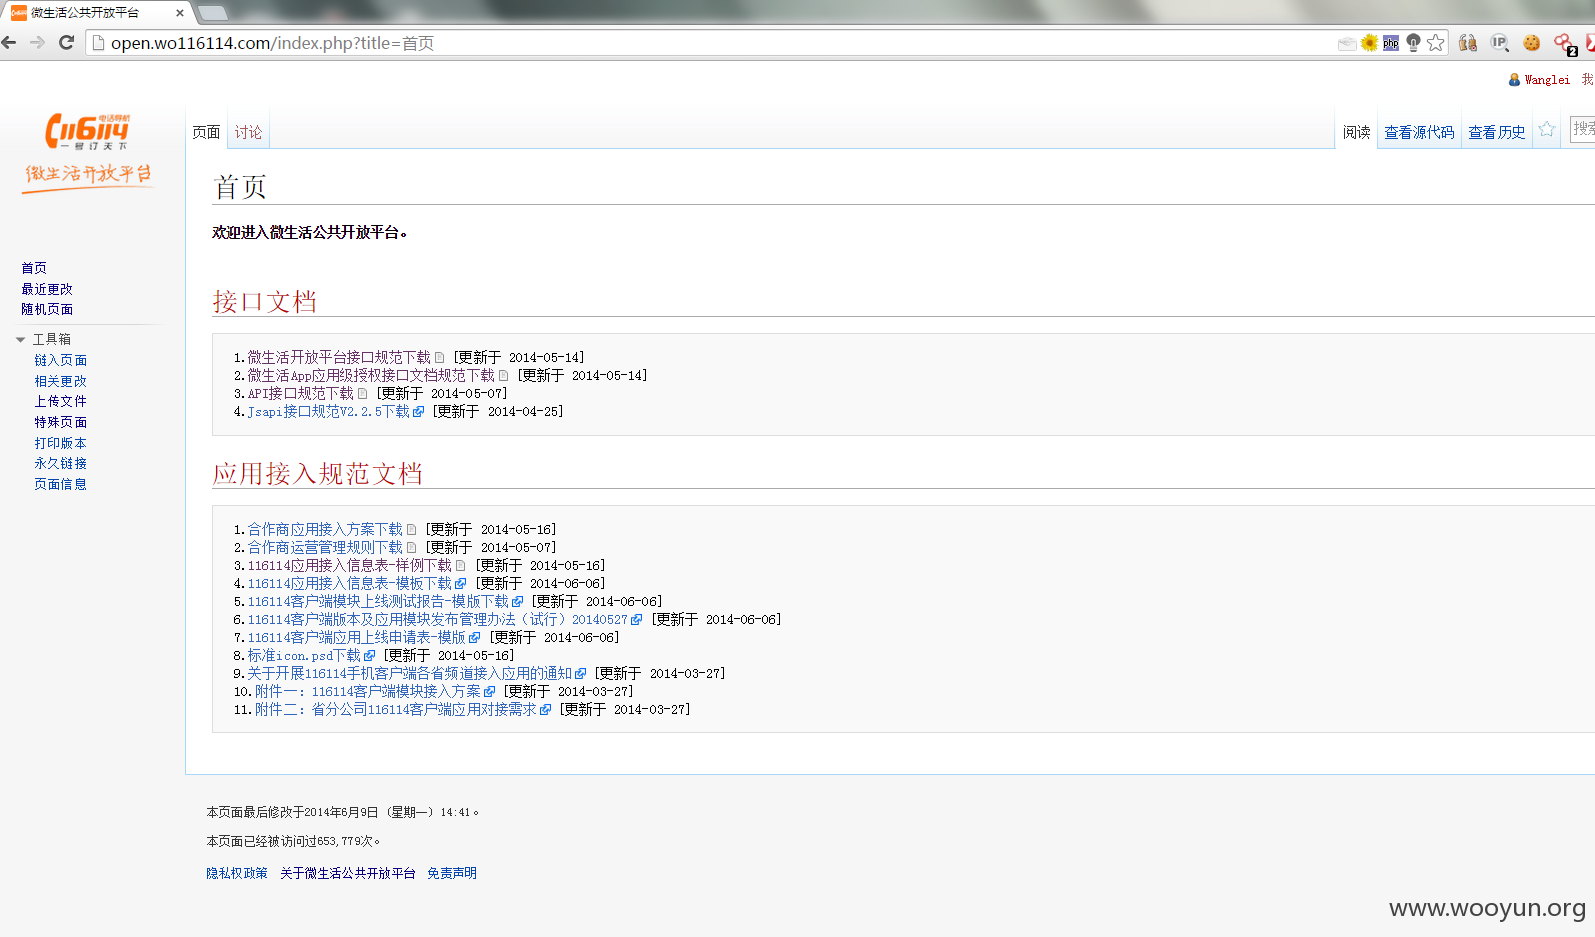Open the padlocks extension icon
This screenshot has height=937, width=1595.
(1467, 43)
